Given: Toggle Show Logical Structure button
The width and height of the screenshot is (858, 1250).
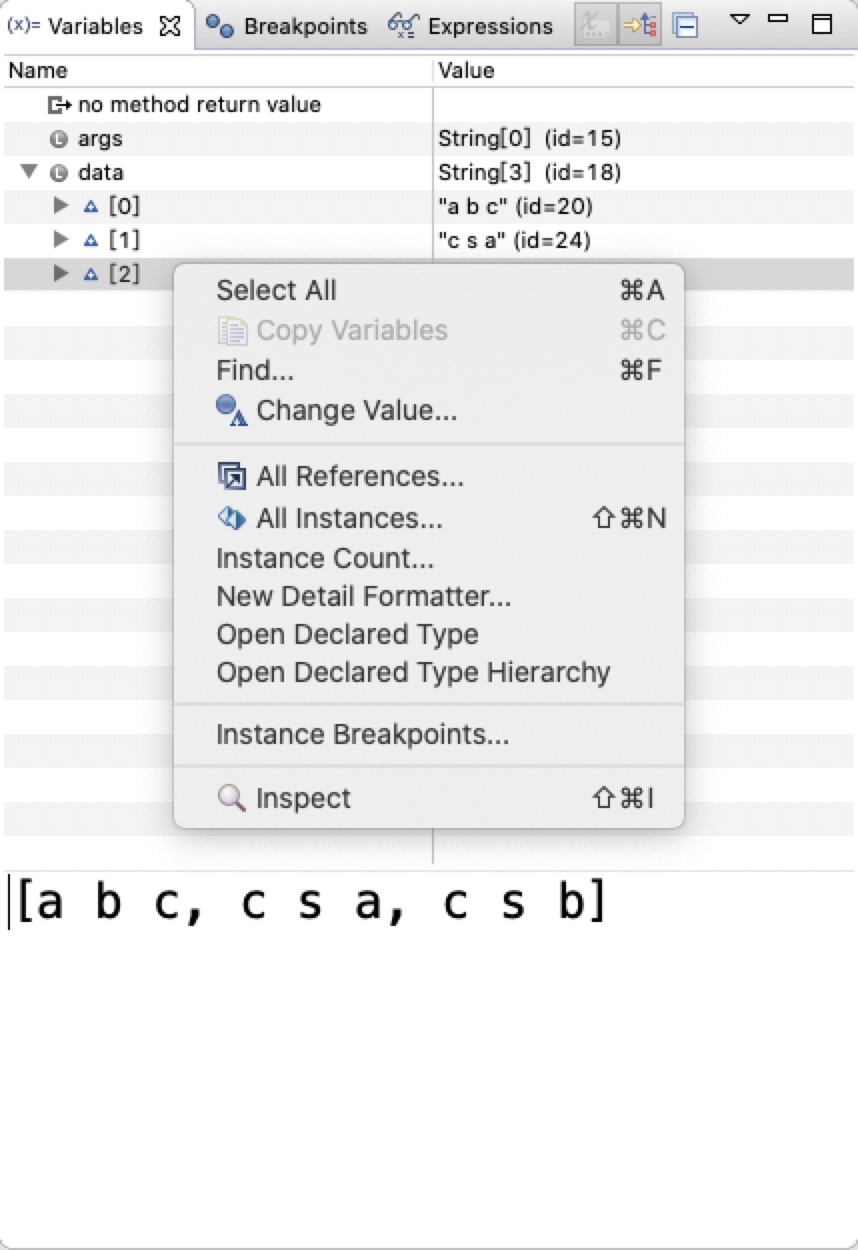Looking at the screenshot, I should click(641, 26).
